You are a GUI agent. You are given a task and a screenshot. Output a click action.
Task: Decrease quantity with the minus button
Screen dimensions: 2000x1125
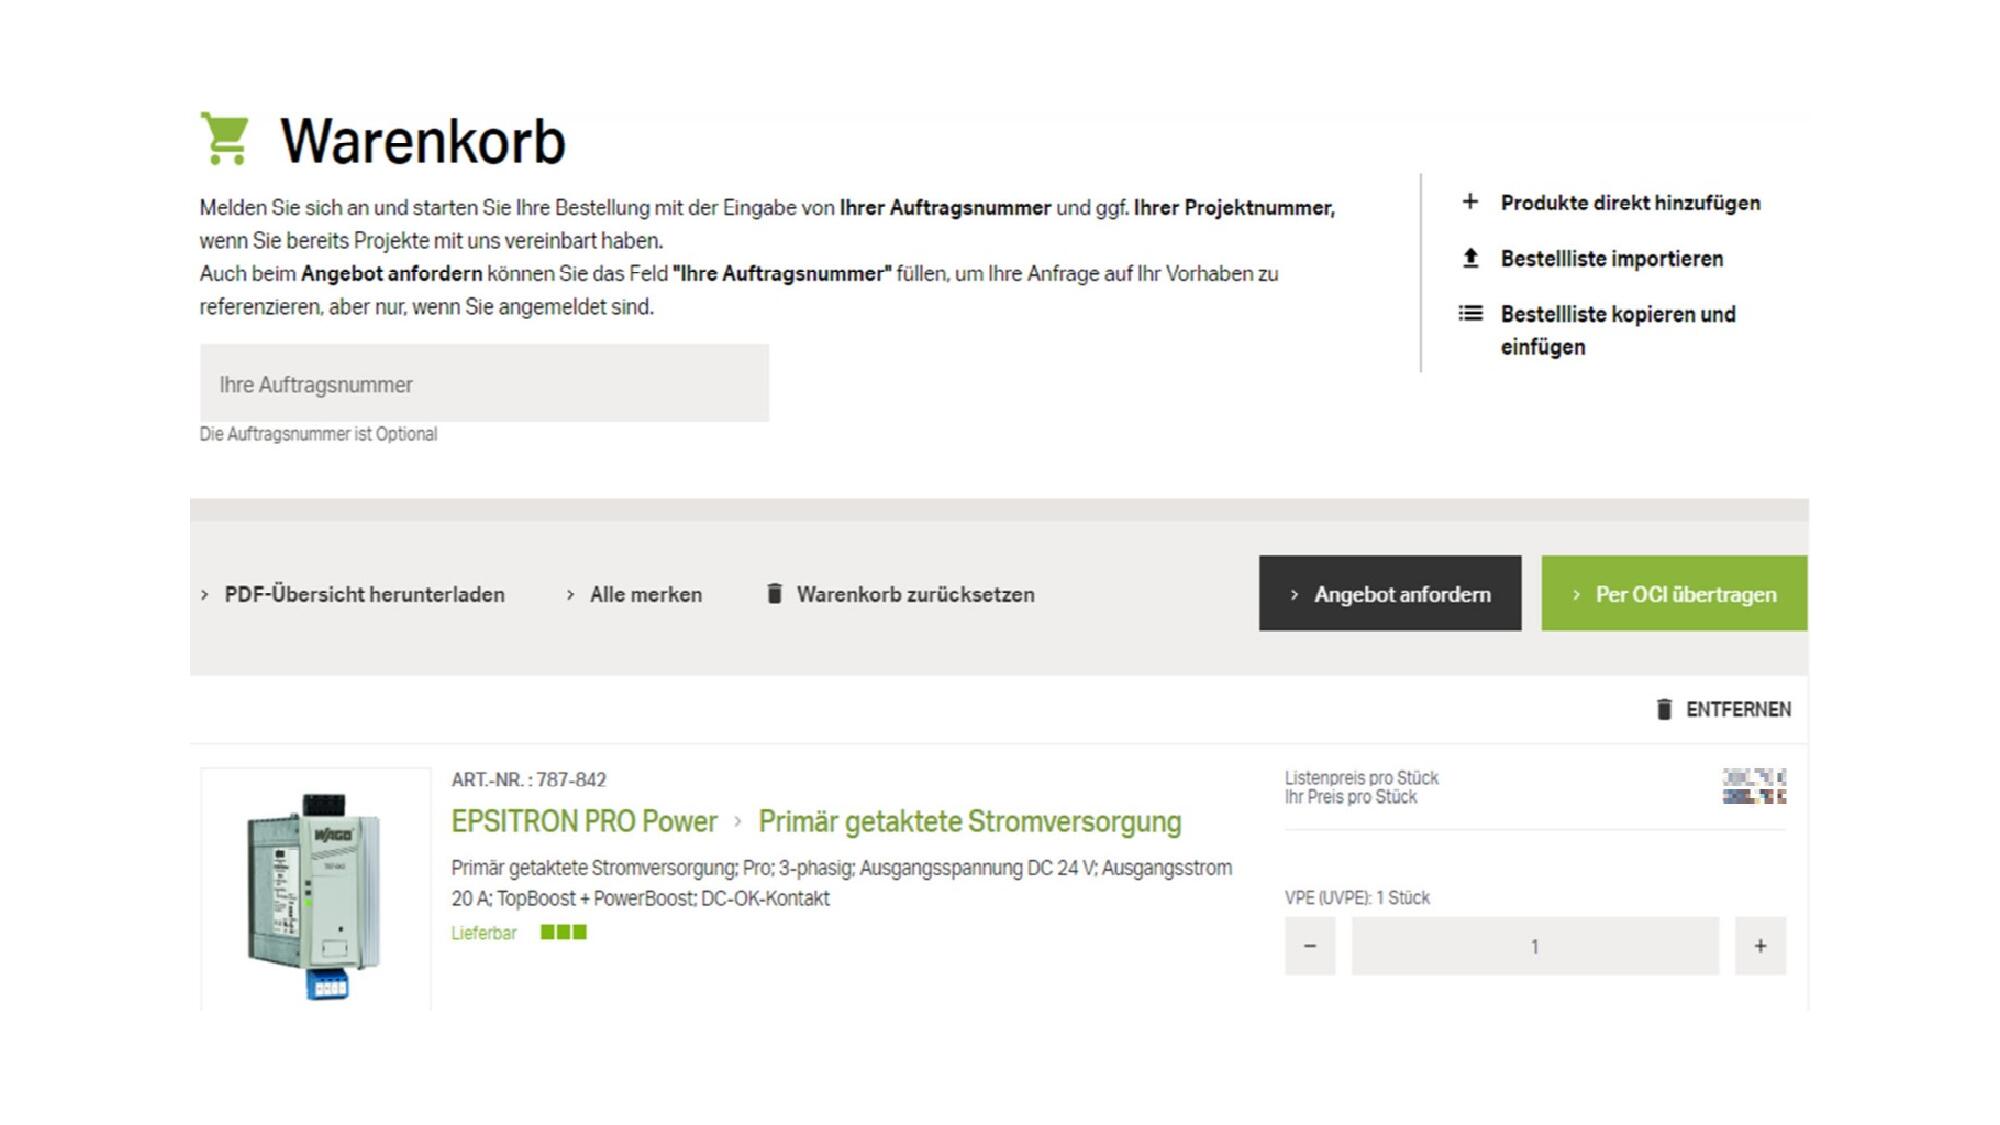pyautogui.click(x=1310, y=946)
